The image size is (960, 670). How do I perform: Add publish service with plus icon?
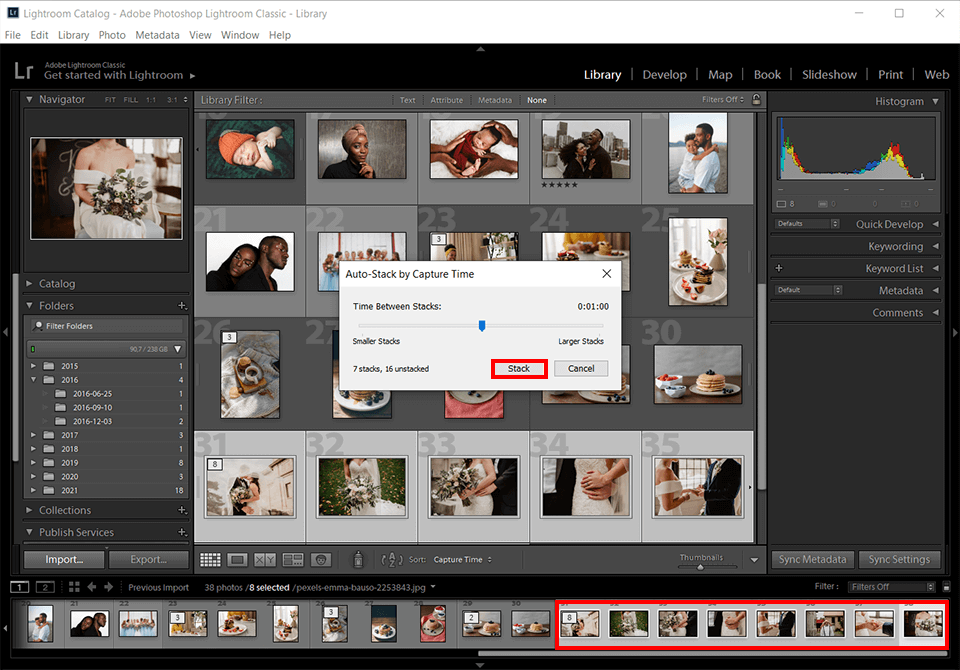coord(182,532)
